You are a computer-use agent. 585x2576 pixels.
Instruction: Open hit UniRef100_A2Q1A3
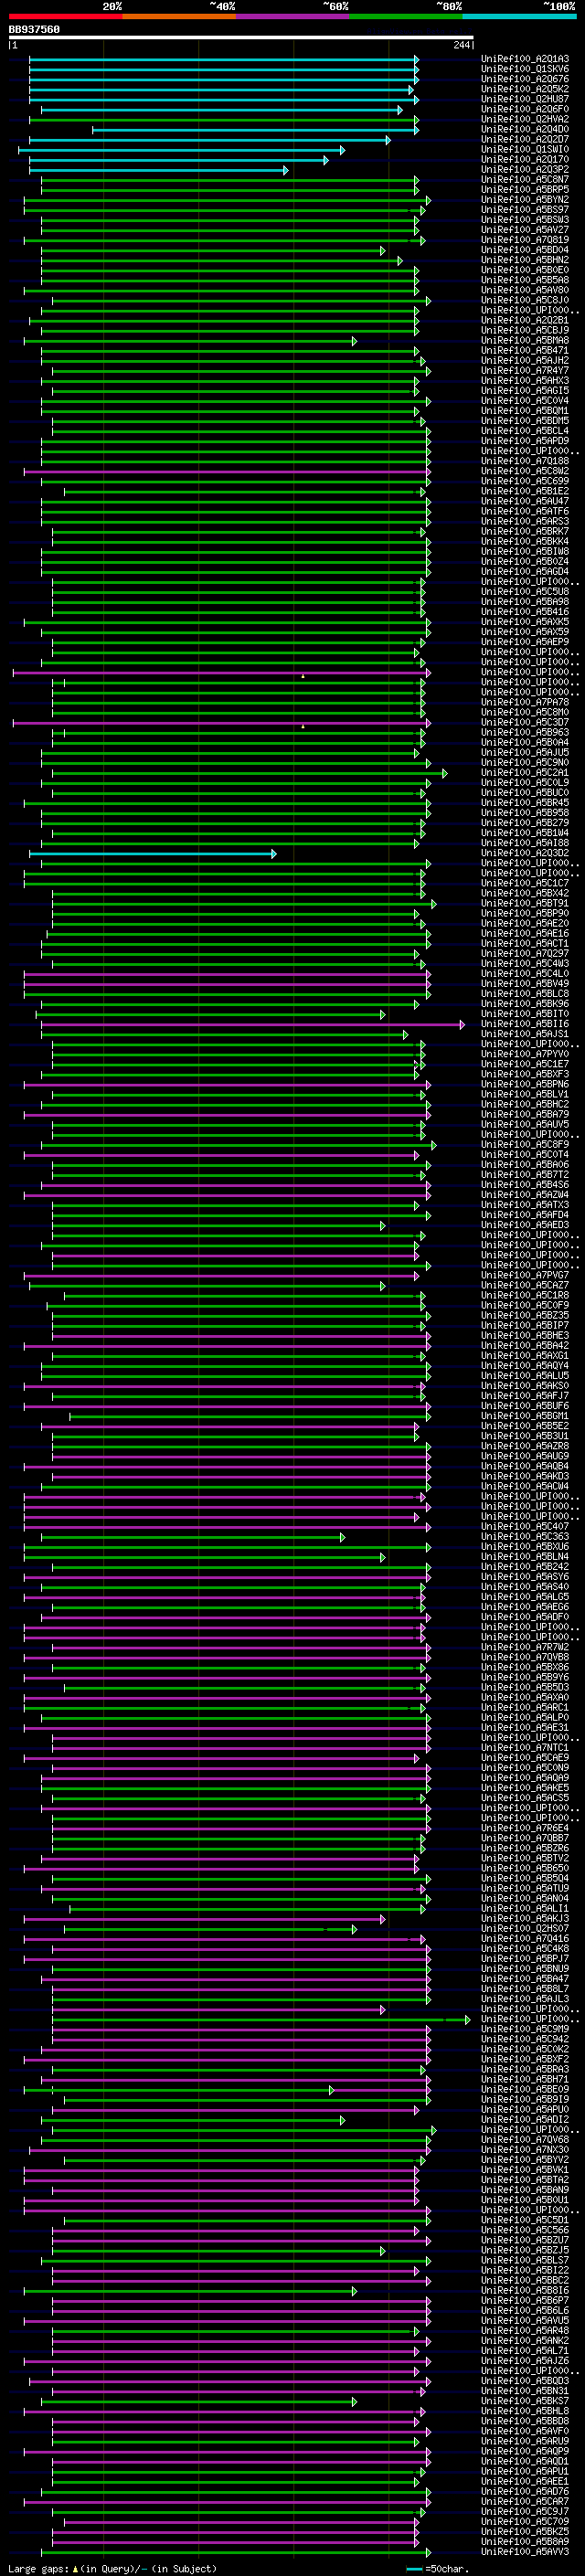[x=525, y=59]
